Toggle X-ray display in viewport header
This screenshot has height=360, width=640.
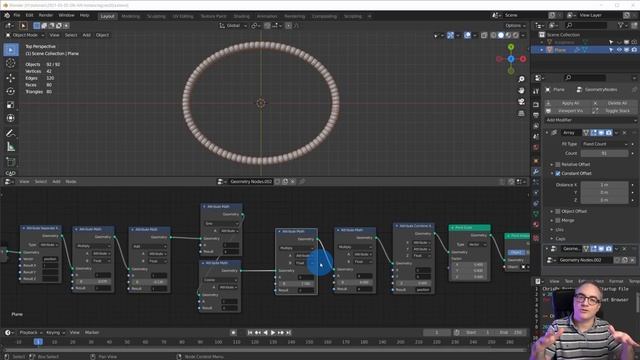point(484,36)
